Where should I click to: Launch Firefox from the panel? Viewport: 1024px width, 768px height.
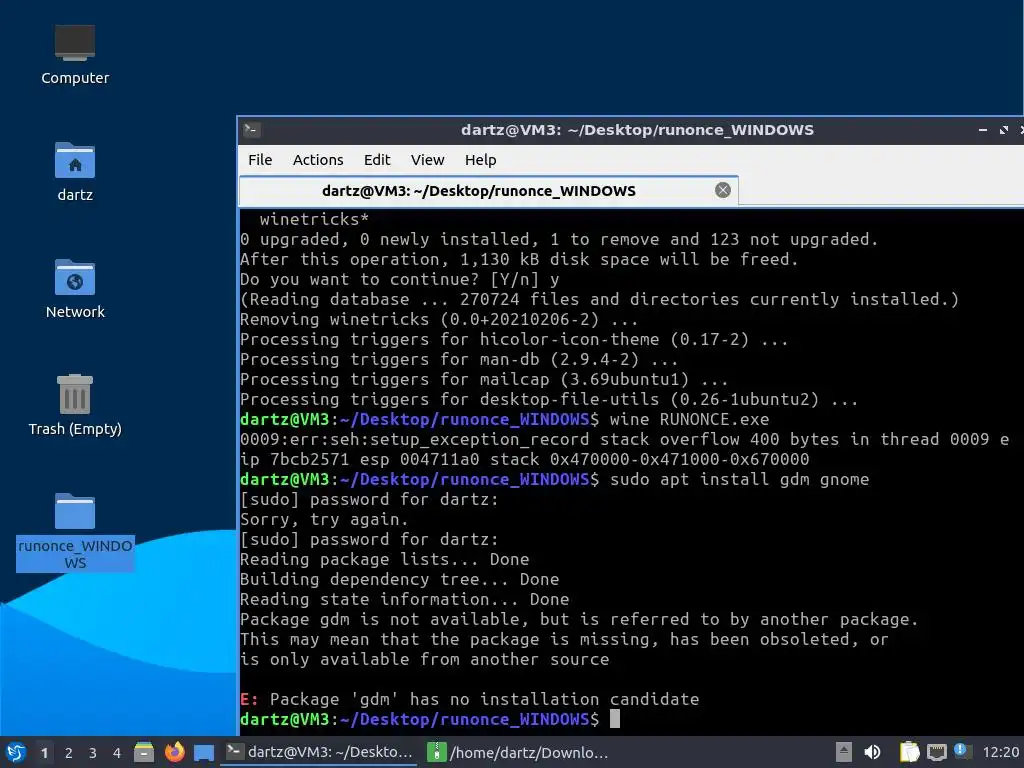point(174,752)
